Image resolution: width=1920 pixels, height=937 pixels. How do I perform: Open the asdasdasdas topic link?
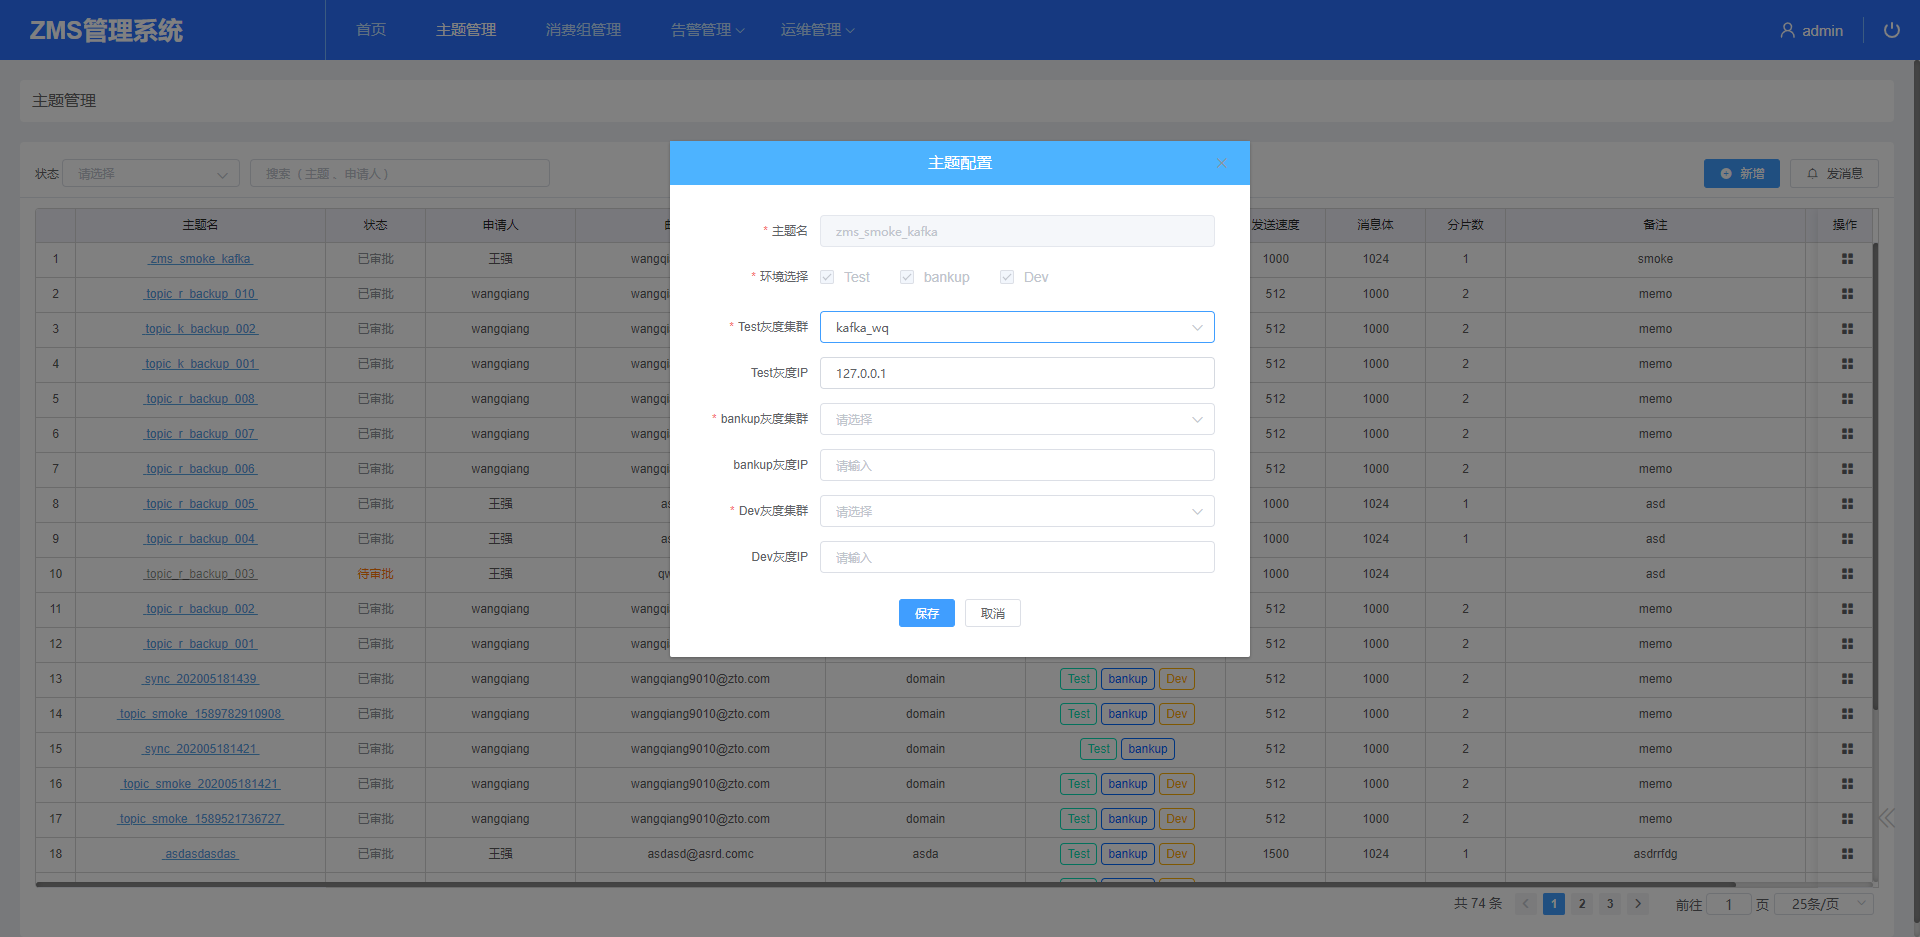(201, 854)
